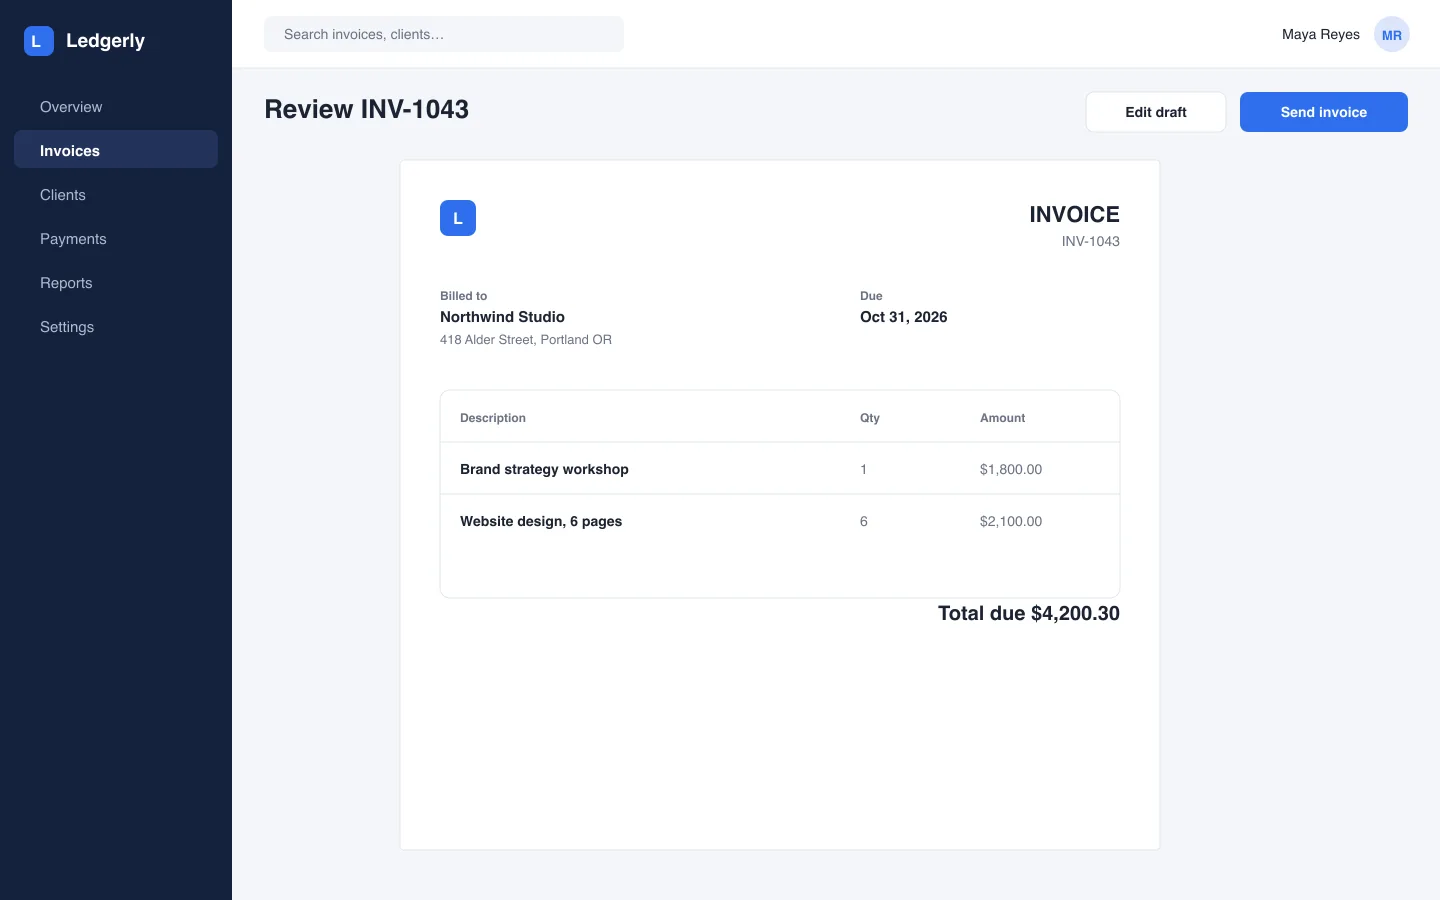The image size is (1440, 900).
Task: Click the Ledgerly logo icon in sidebar
Action: [x=39, y=41]
